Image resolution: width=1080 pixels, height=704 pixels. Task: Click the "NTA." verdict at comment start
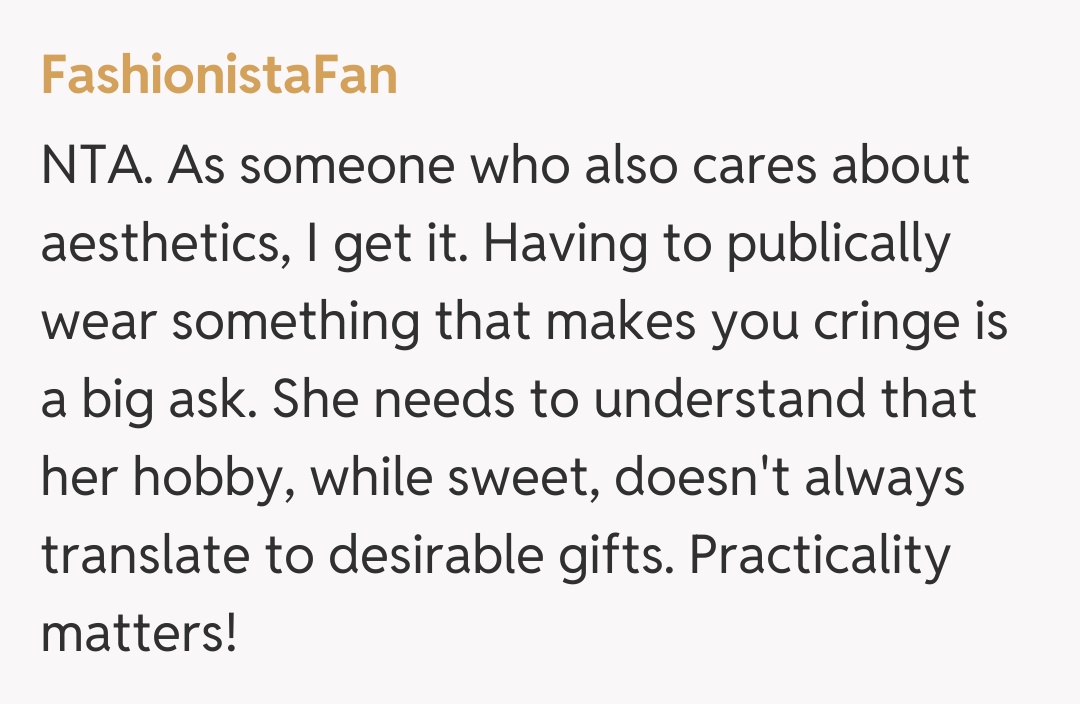[97, 165]
